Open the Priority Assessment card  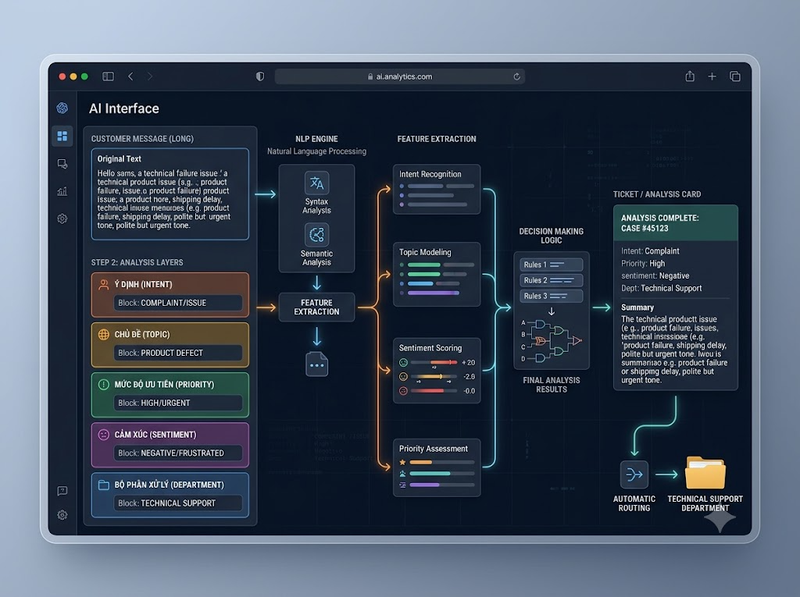pyautogui.click(x=437, y=467)
